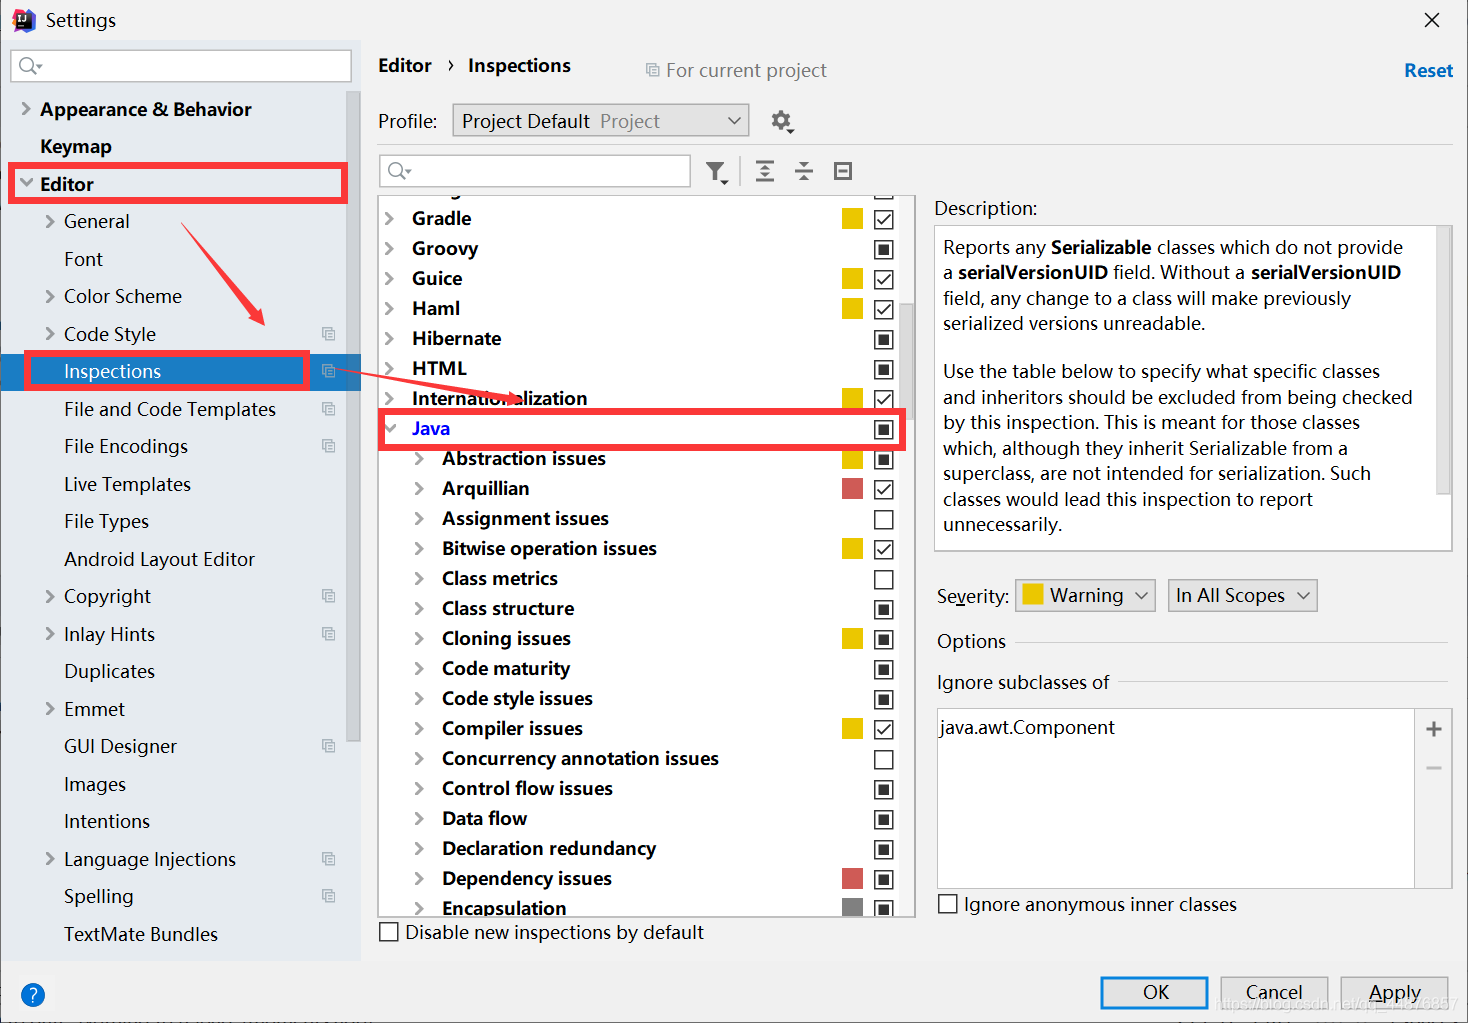The height and width of the screenshot is (1023, 1468).
Task: Click the Editor breadcrumb
Action: [405, 65]
